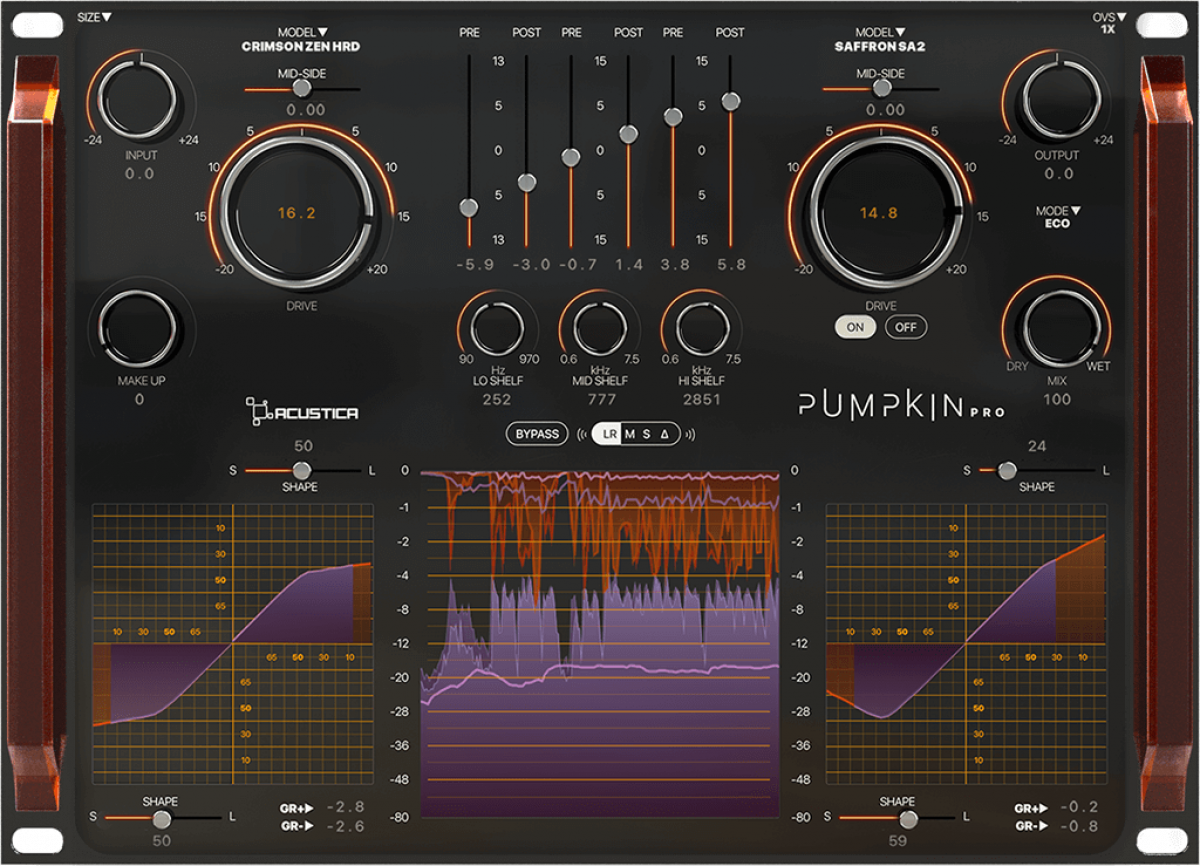1200x866 pixels.
Task: Toggle the BYPASS button
Action: click(x=537, y=434)
